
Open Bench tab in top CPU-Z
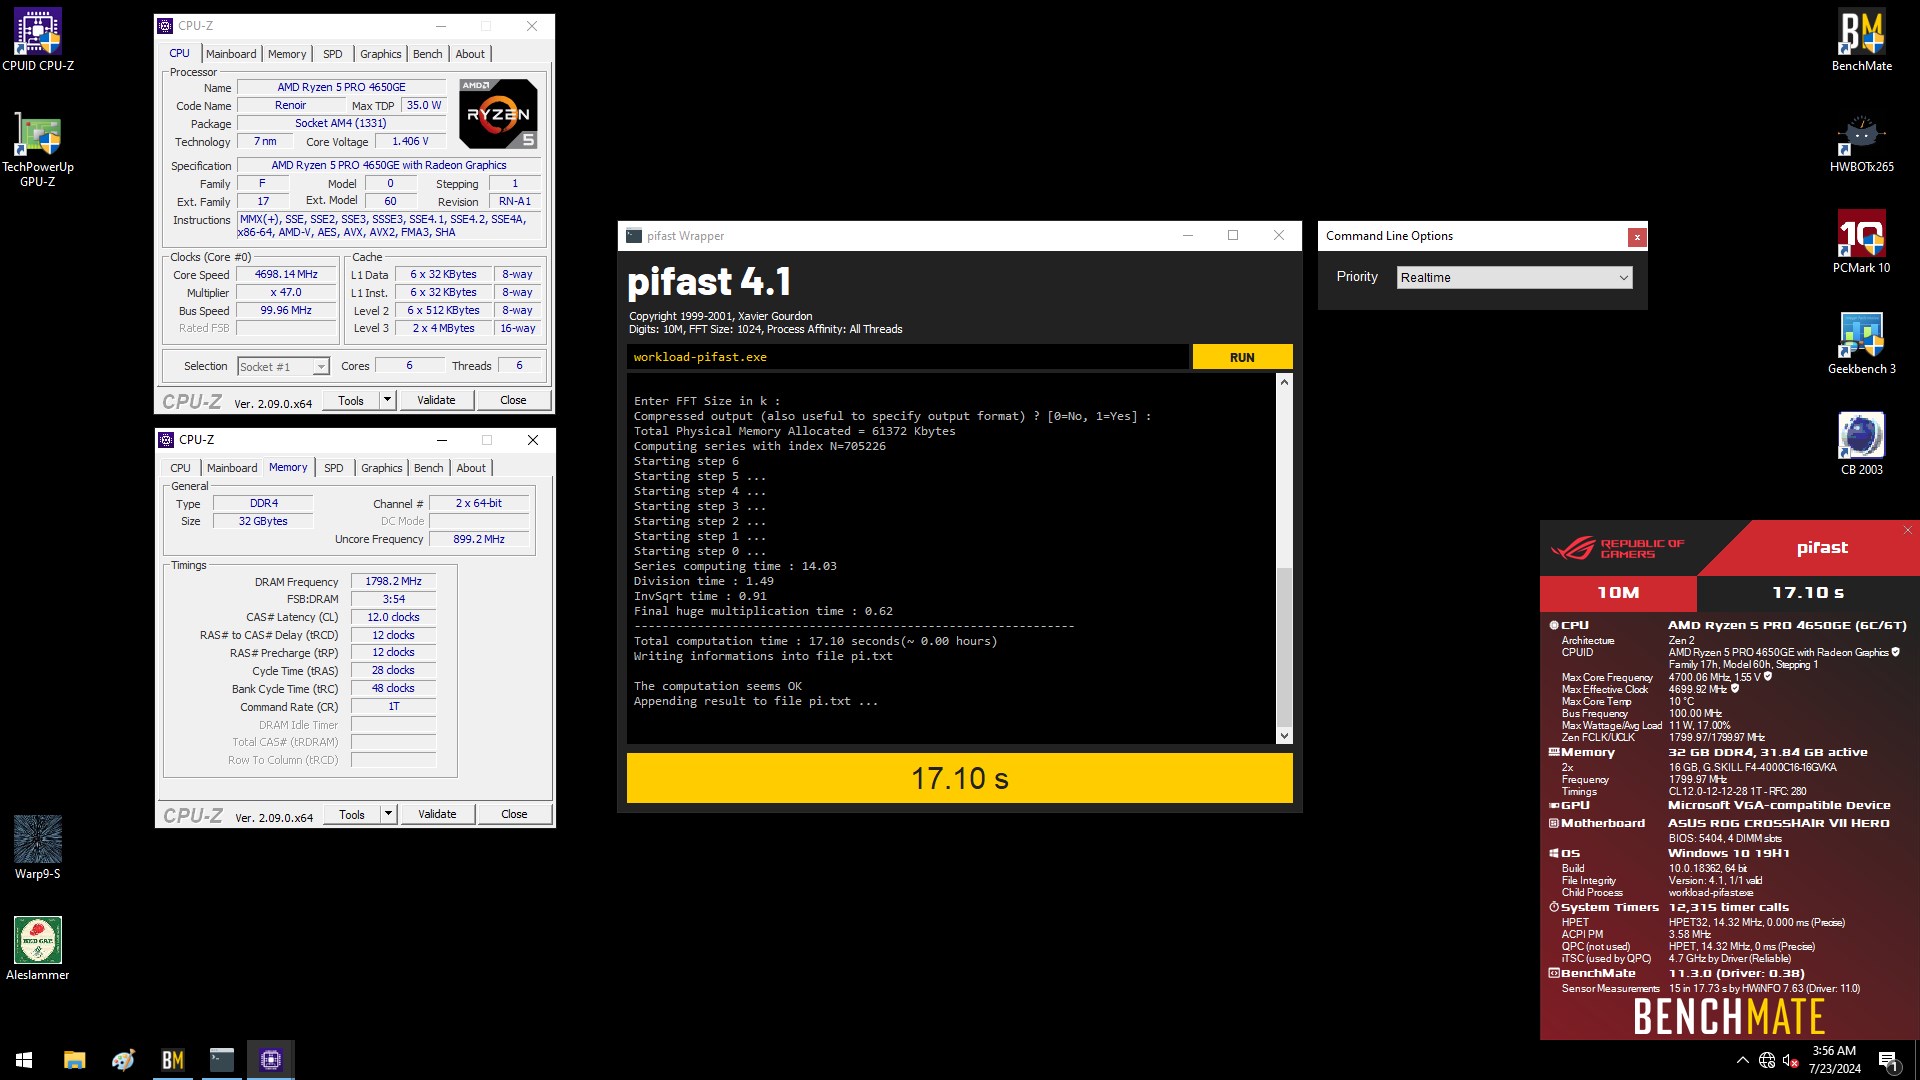[427, 54]
